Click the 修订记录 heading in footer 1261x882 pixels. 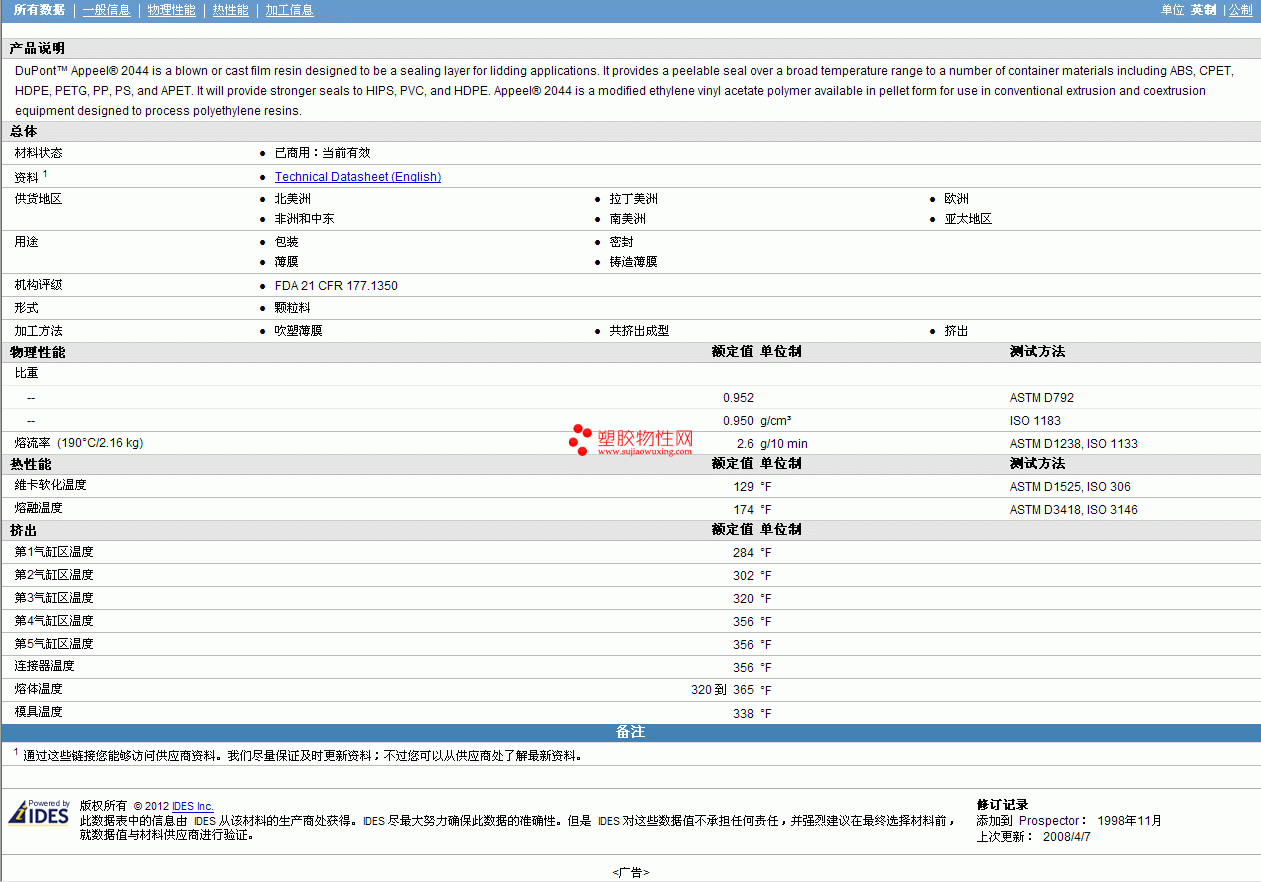(x=1002, y=805)
